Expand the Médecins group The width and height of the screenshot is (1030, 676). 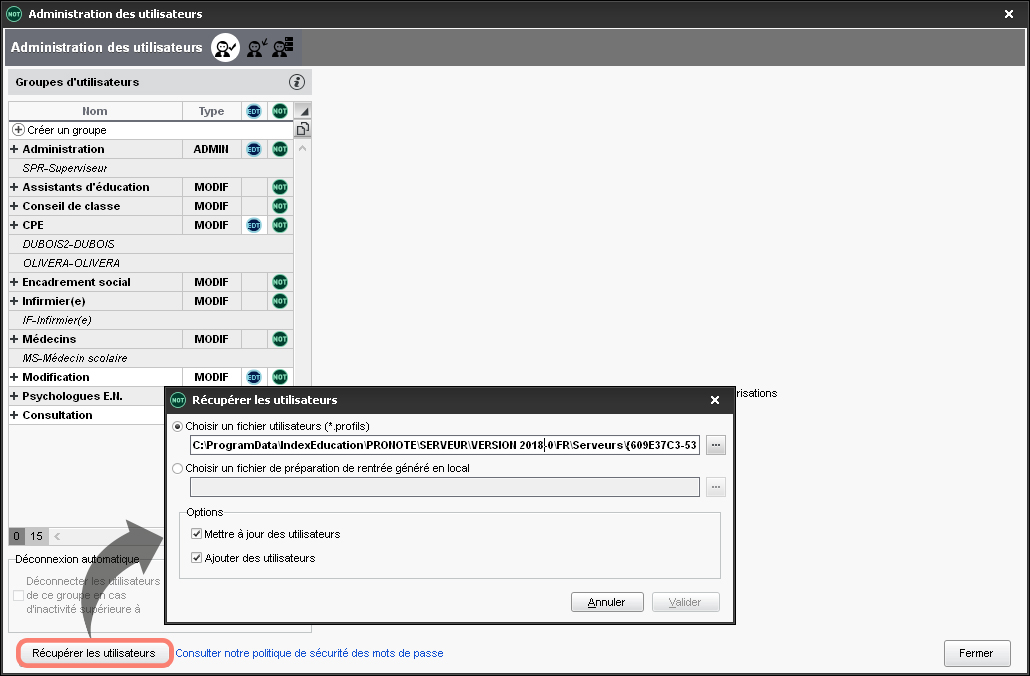point(14,340)
